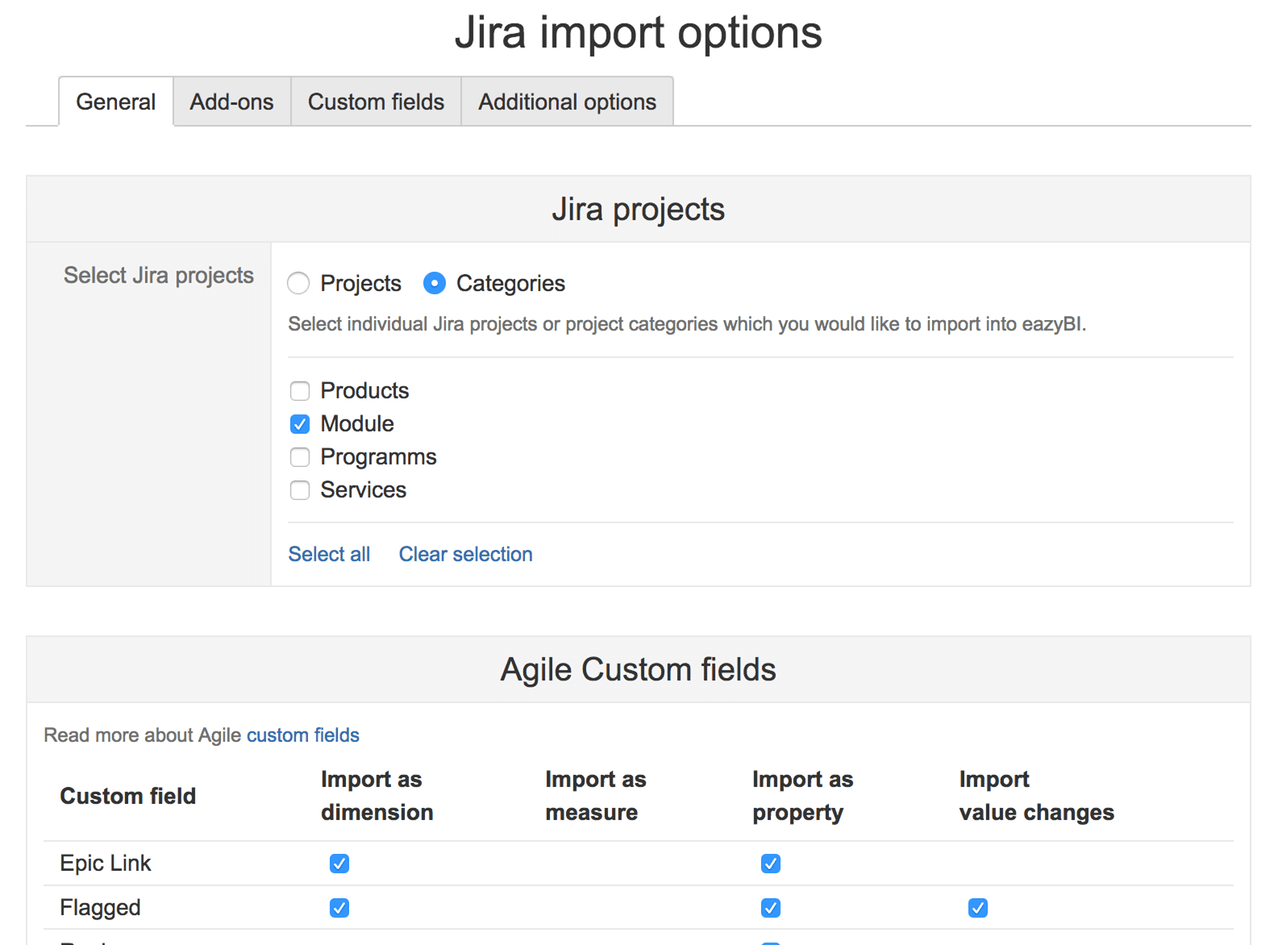
Task: Click the Custom field column header
Action: point(128,796)
